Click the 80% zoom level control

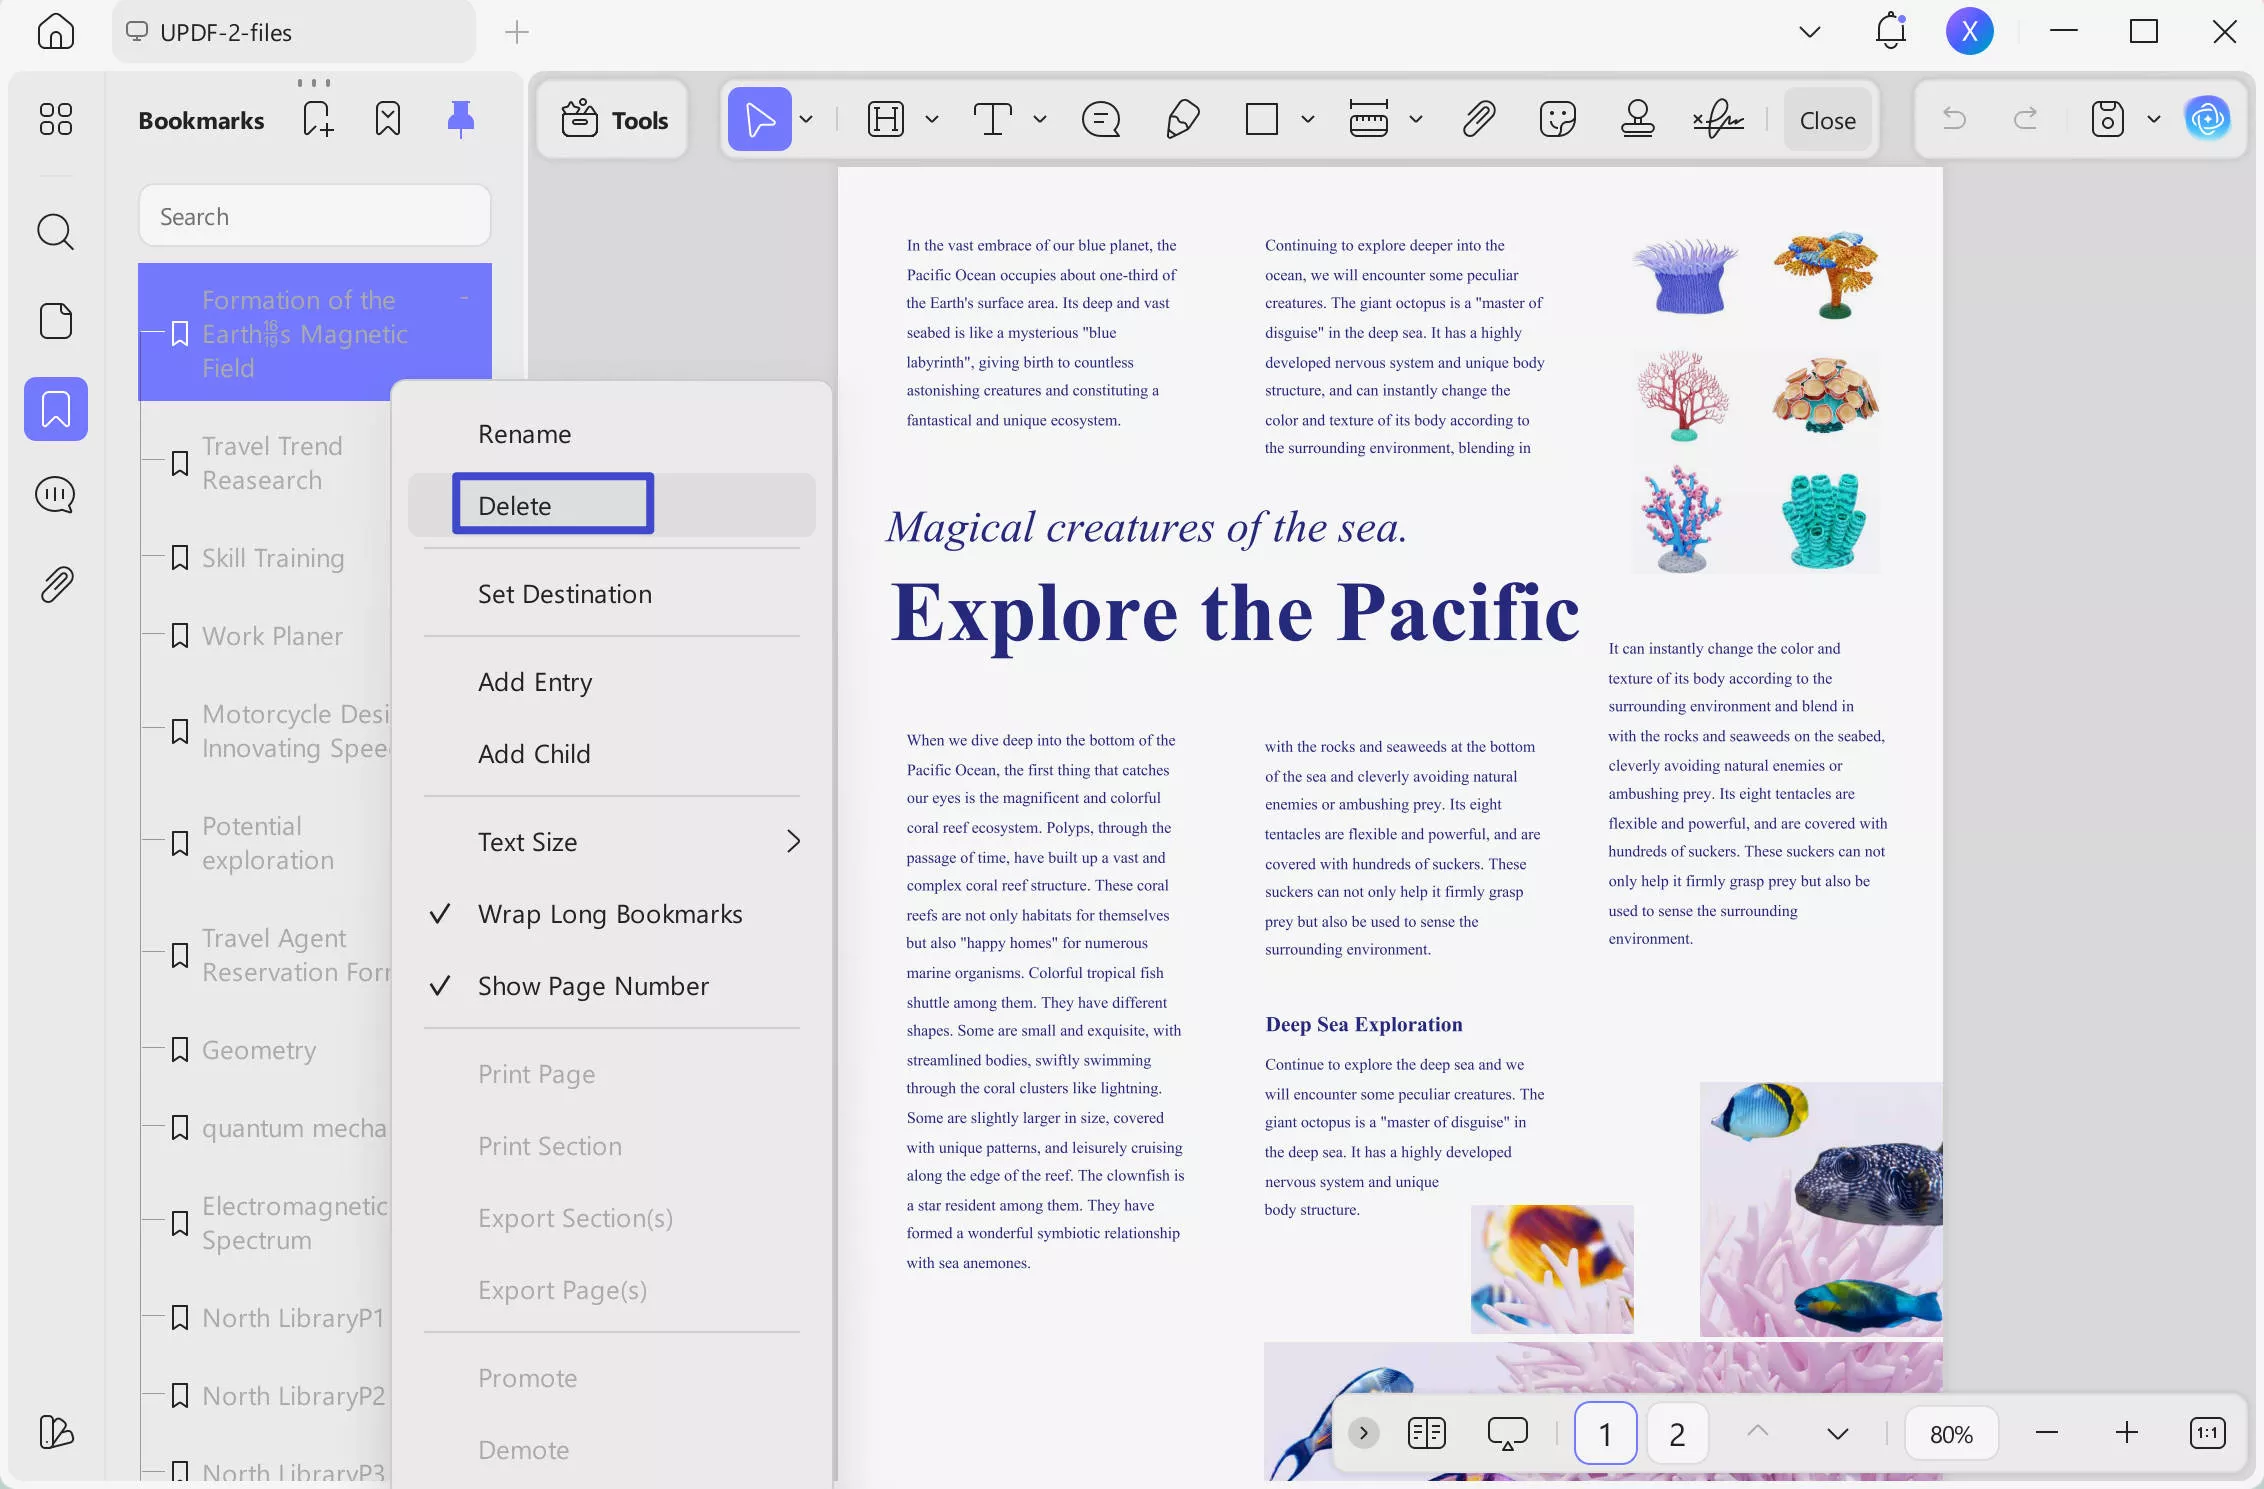tap(1950, 1433)
